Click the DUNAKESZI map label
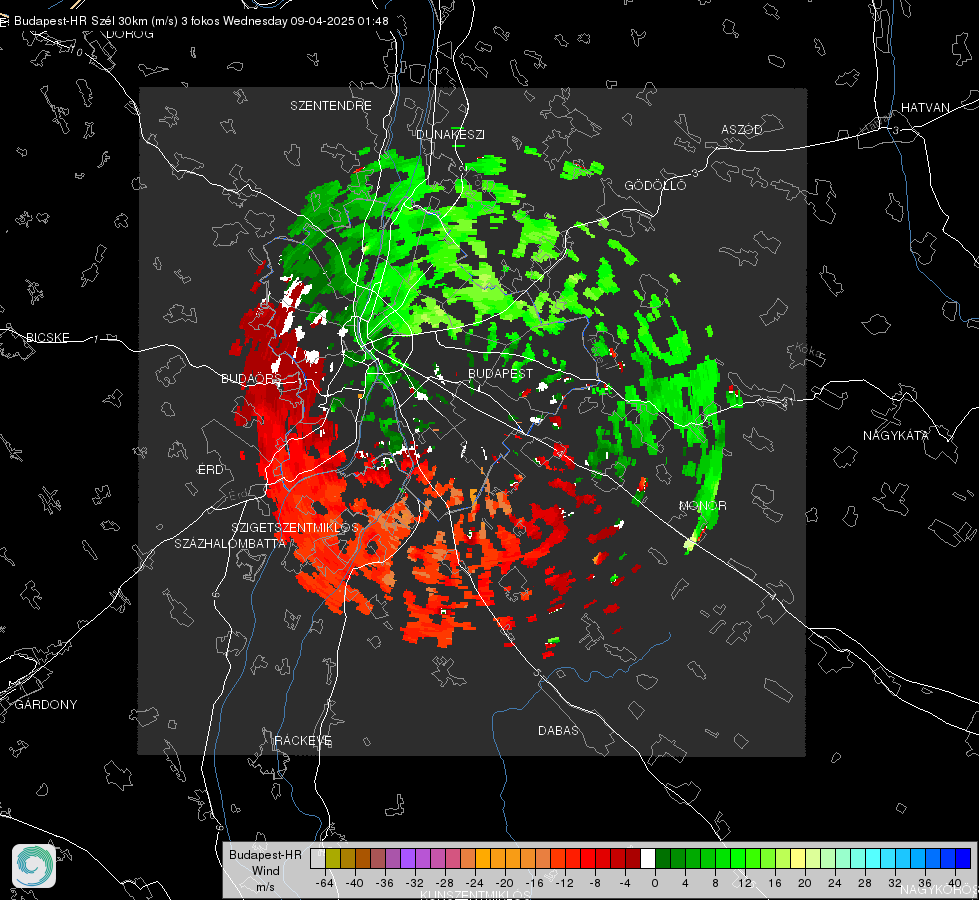The width and height of the screenshot is (979, 900). click(x=450, y=134)
